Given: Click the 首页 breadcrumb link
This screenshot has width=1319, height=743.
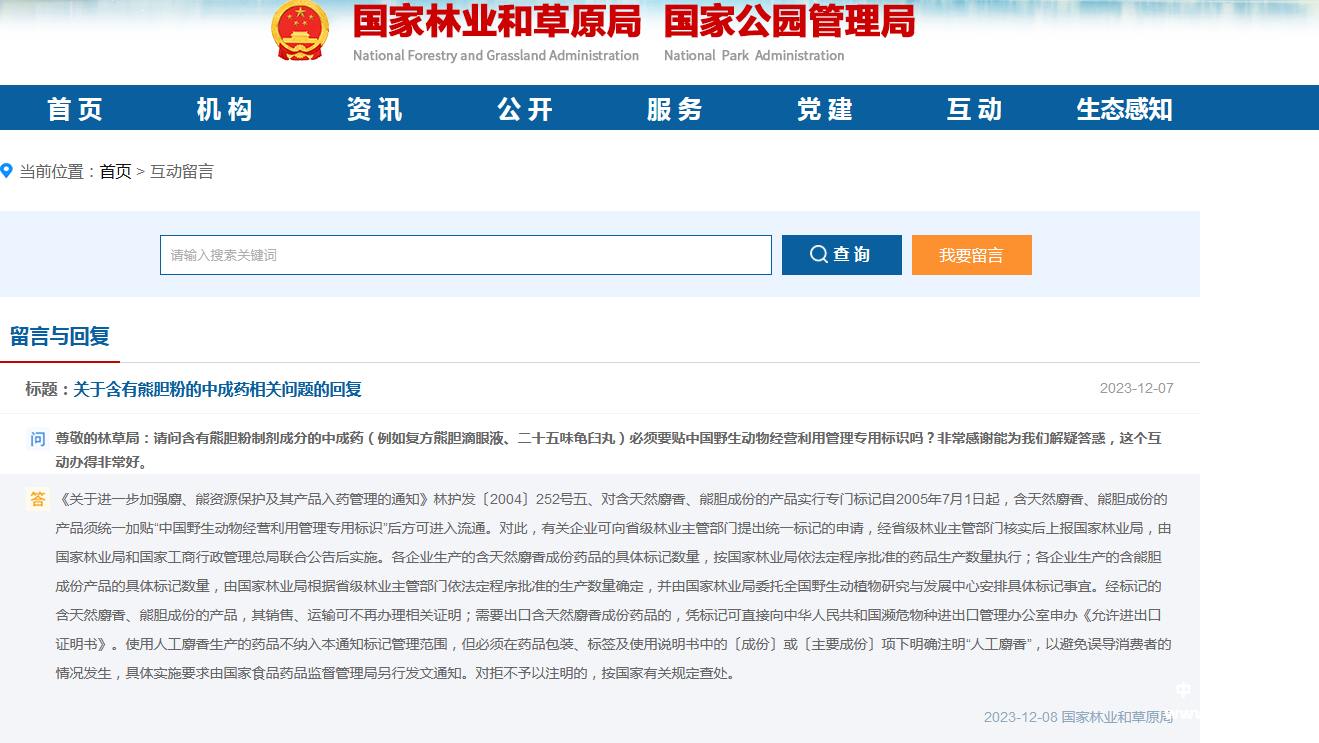Looking at the screenshot, I should click(115, 172).
